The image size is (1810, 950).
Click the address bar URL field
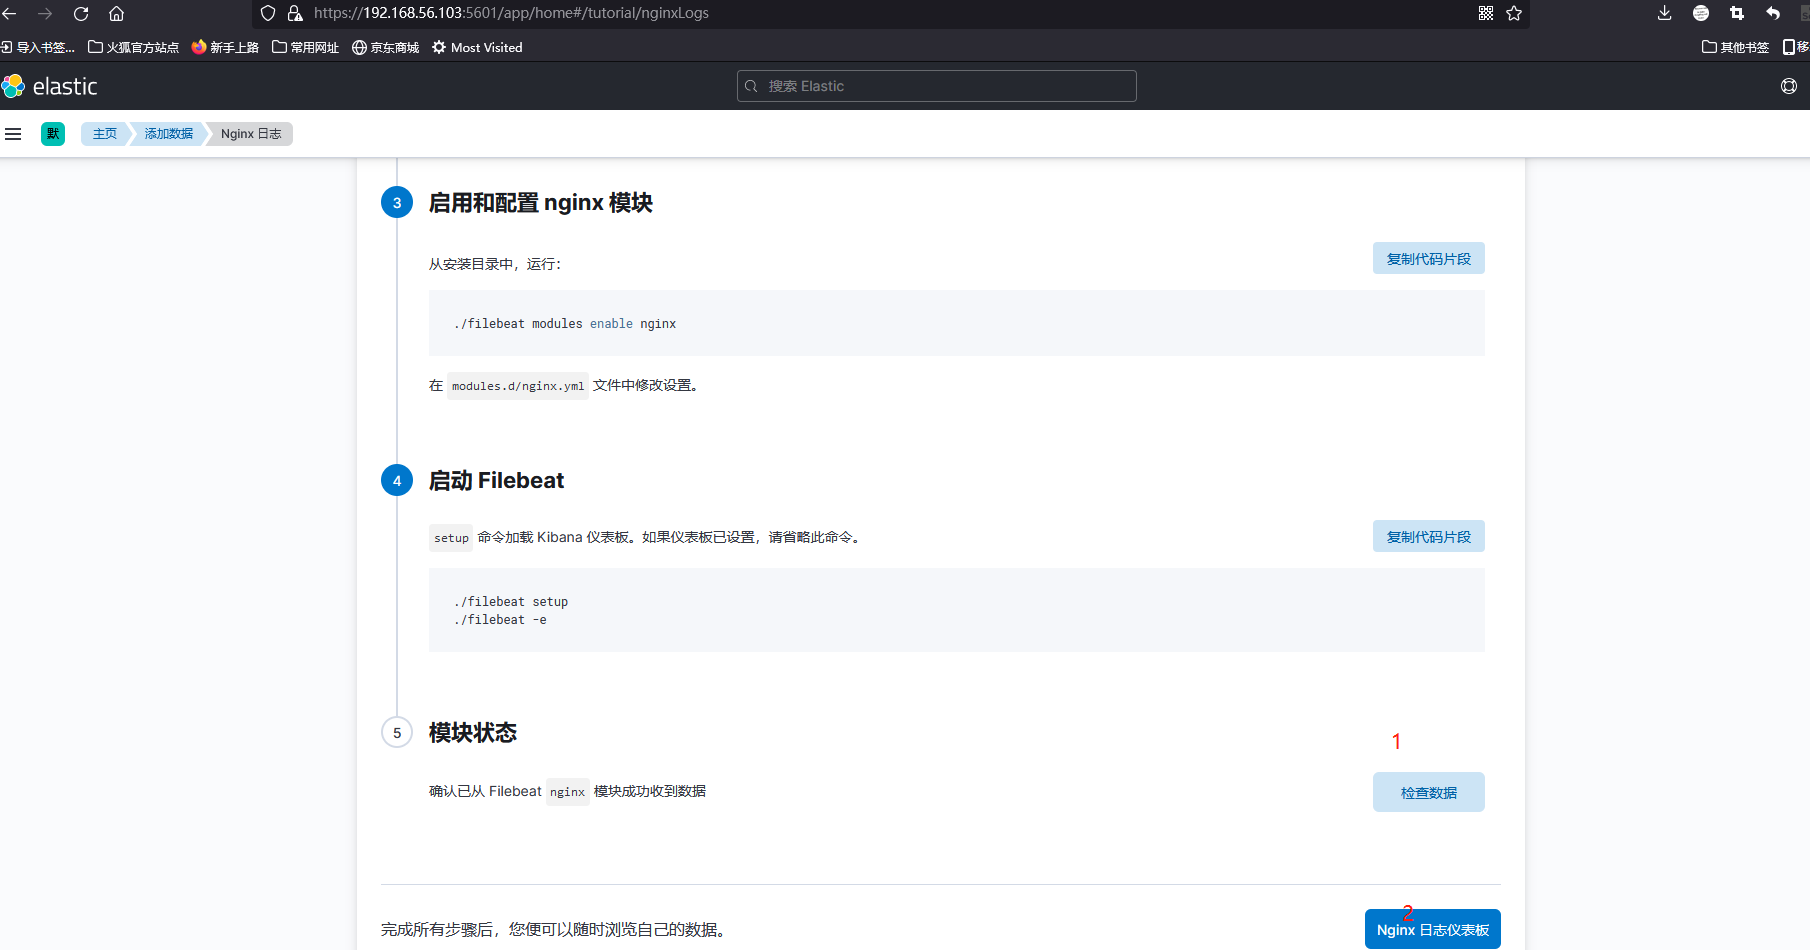pyautogui.click(x=890, y=13)
